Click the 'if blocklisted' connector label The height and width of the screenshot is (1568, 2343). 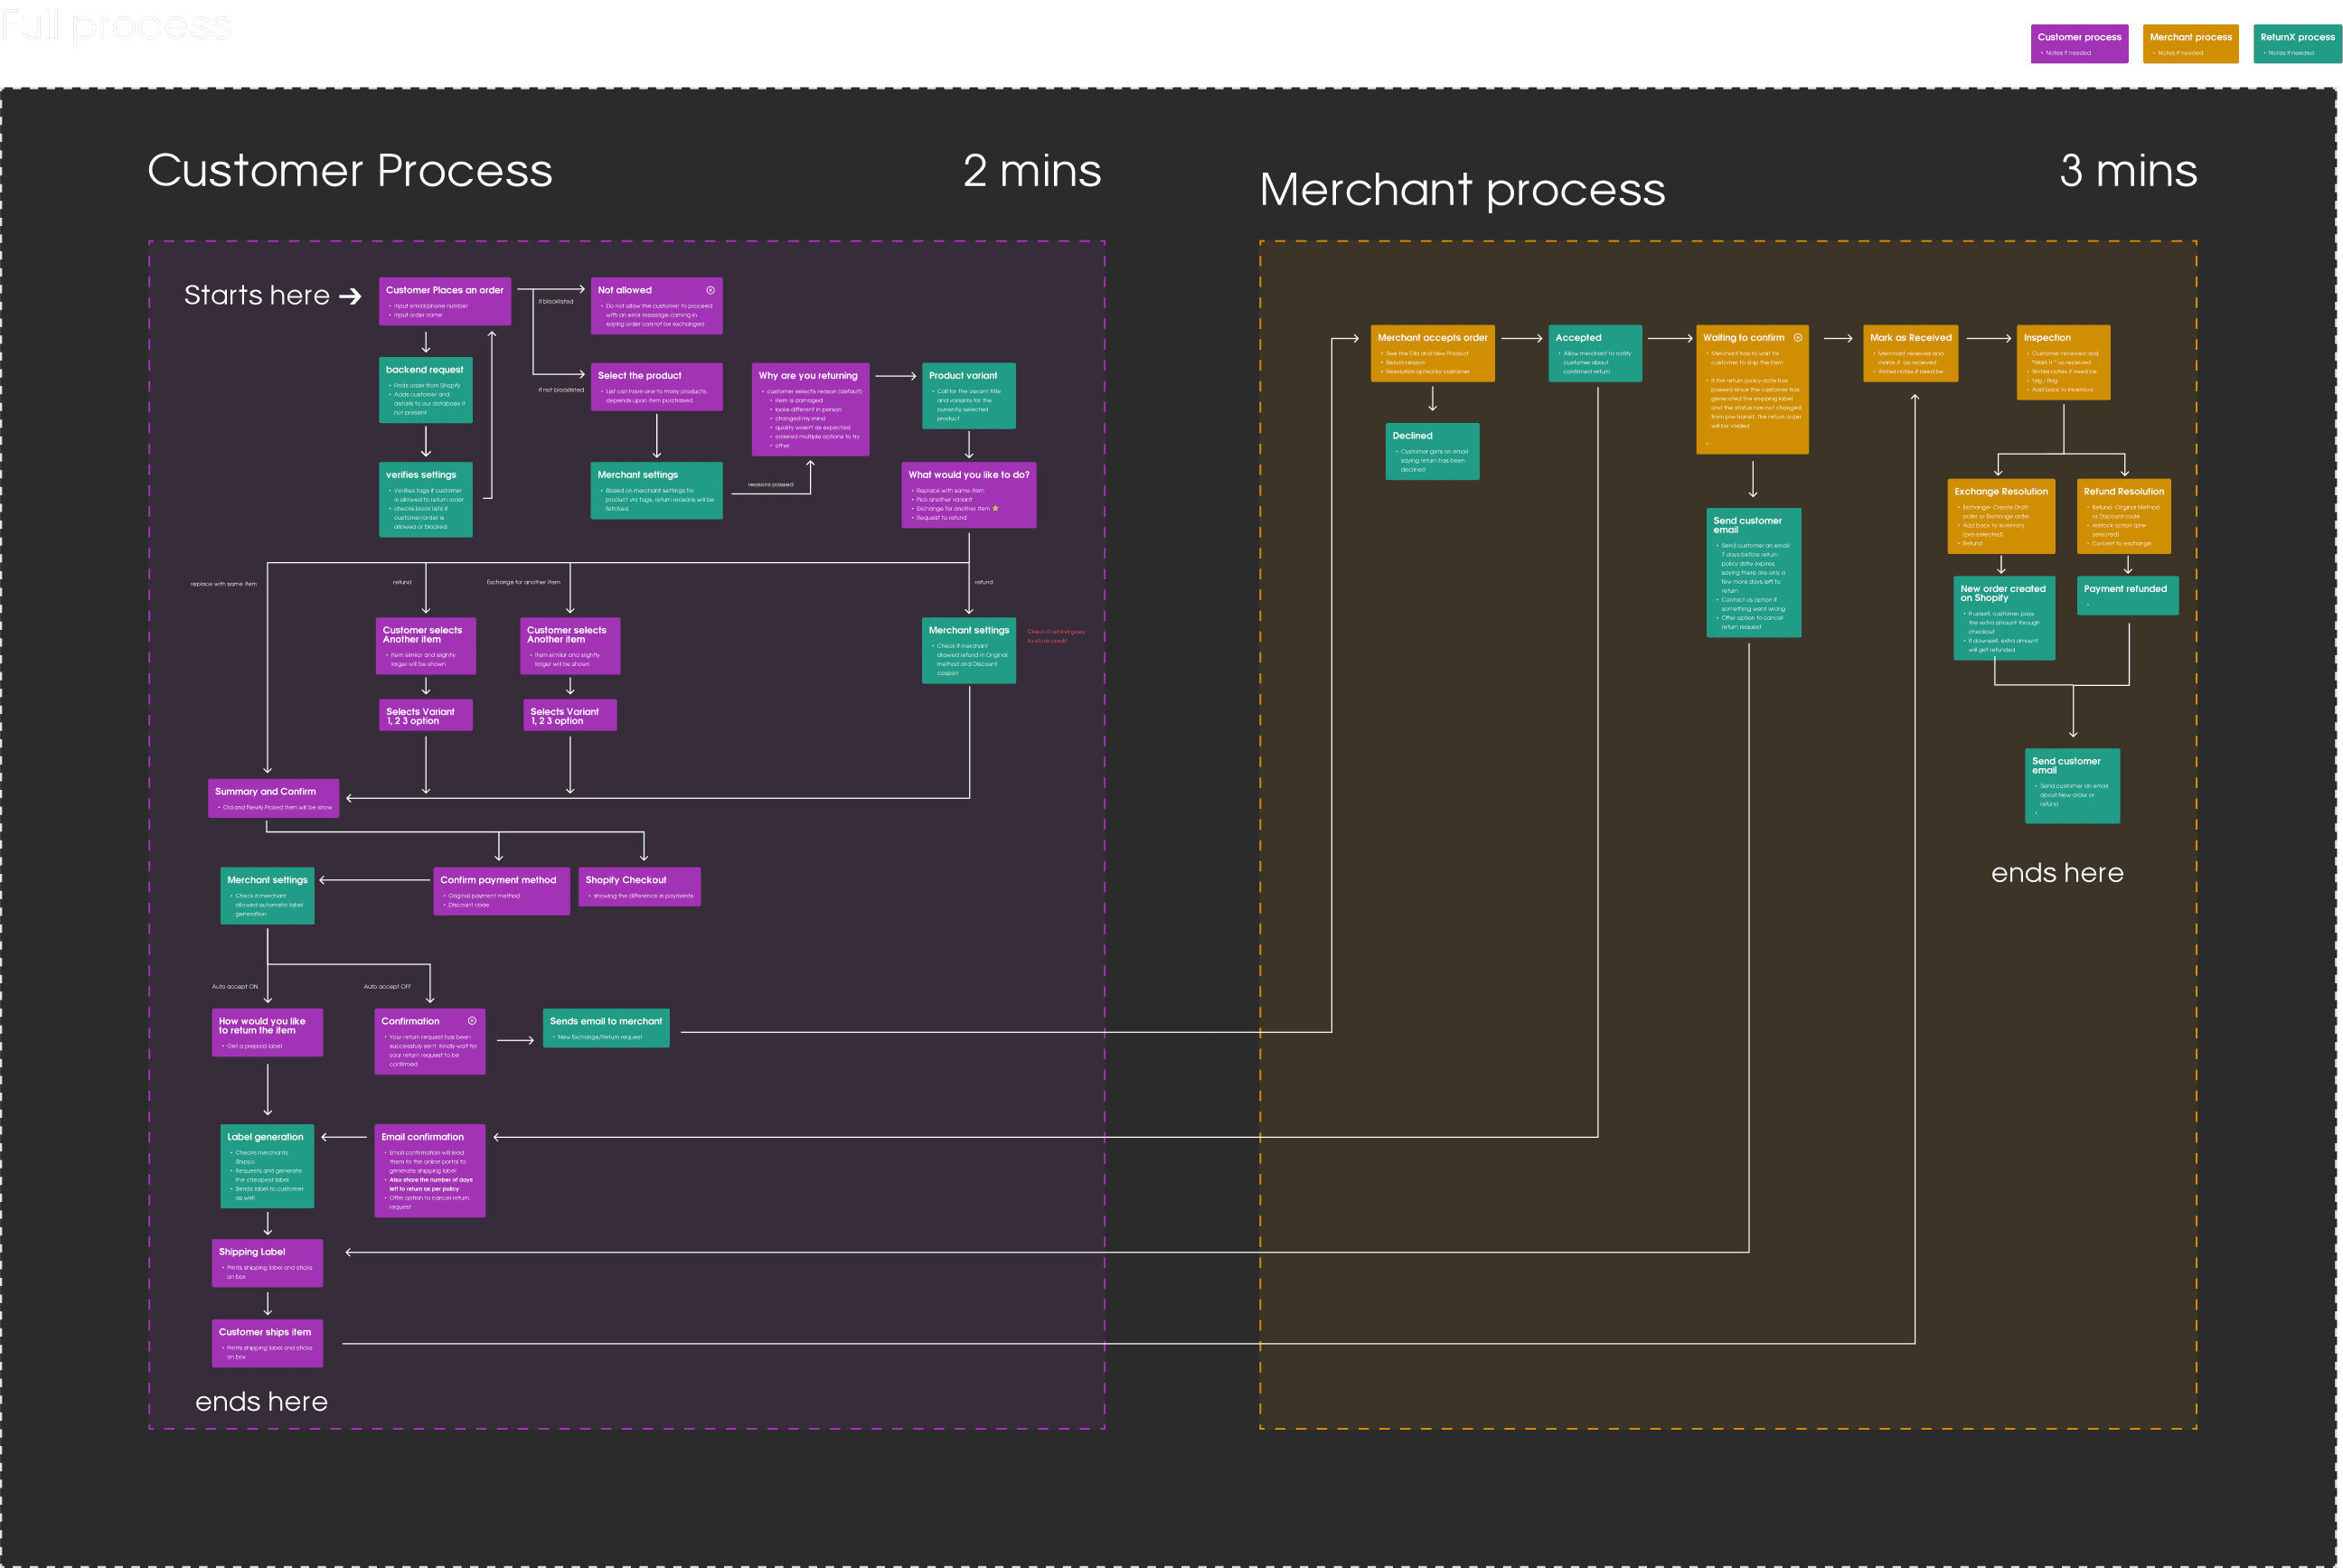556,301
